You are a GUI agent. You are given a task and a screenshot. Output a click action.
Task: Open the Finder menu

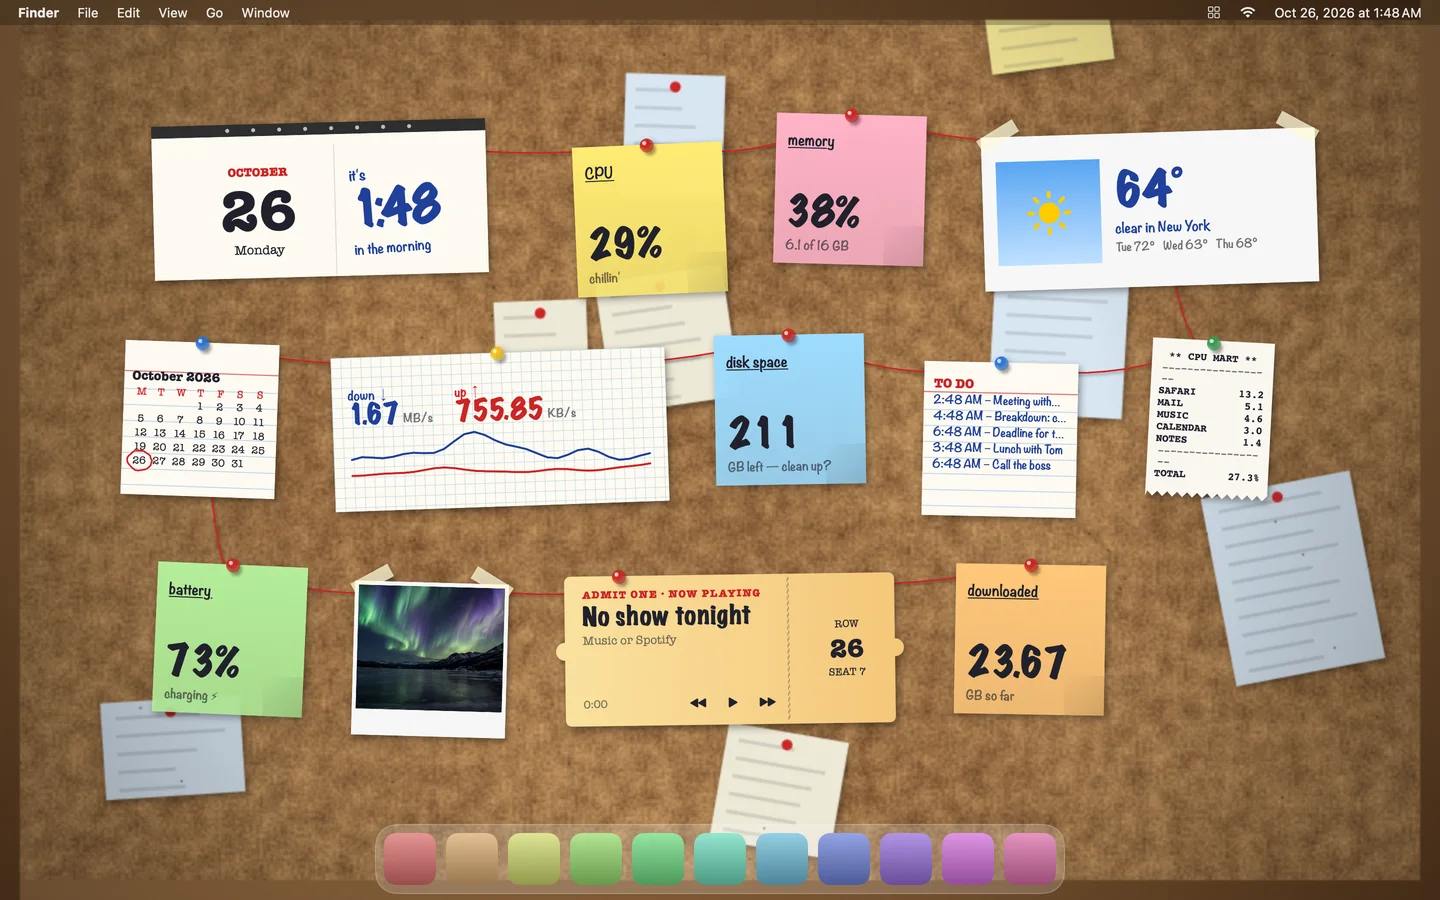pos(39,13)
